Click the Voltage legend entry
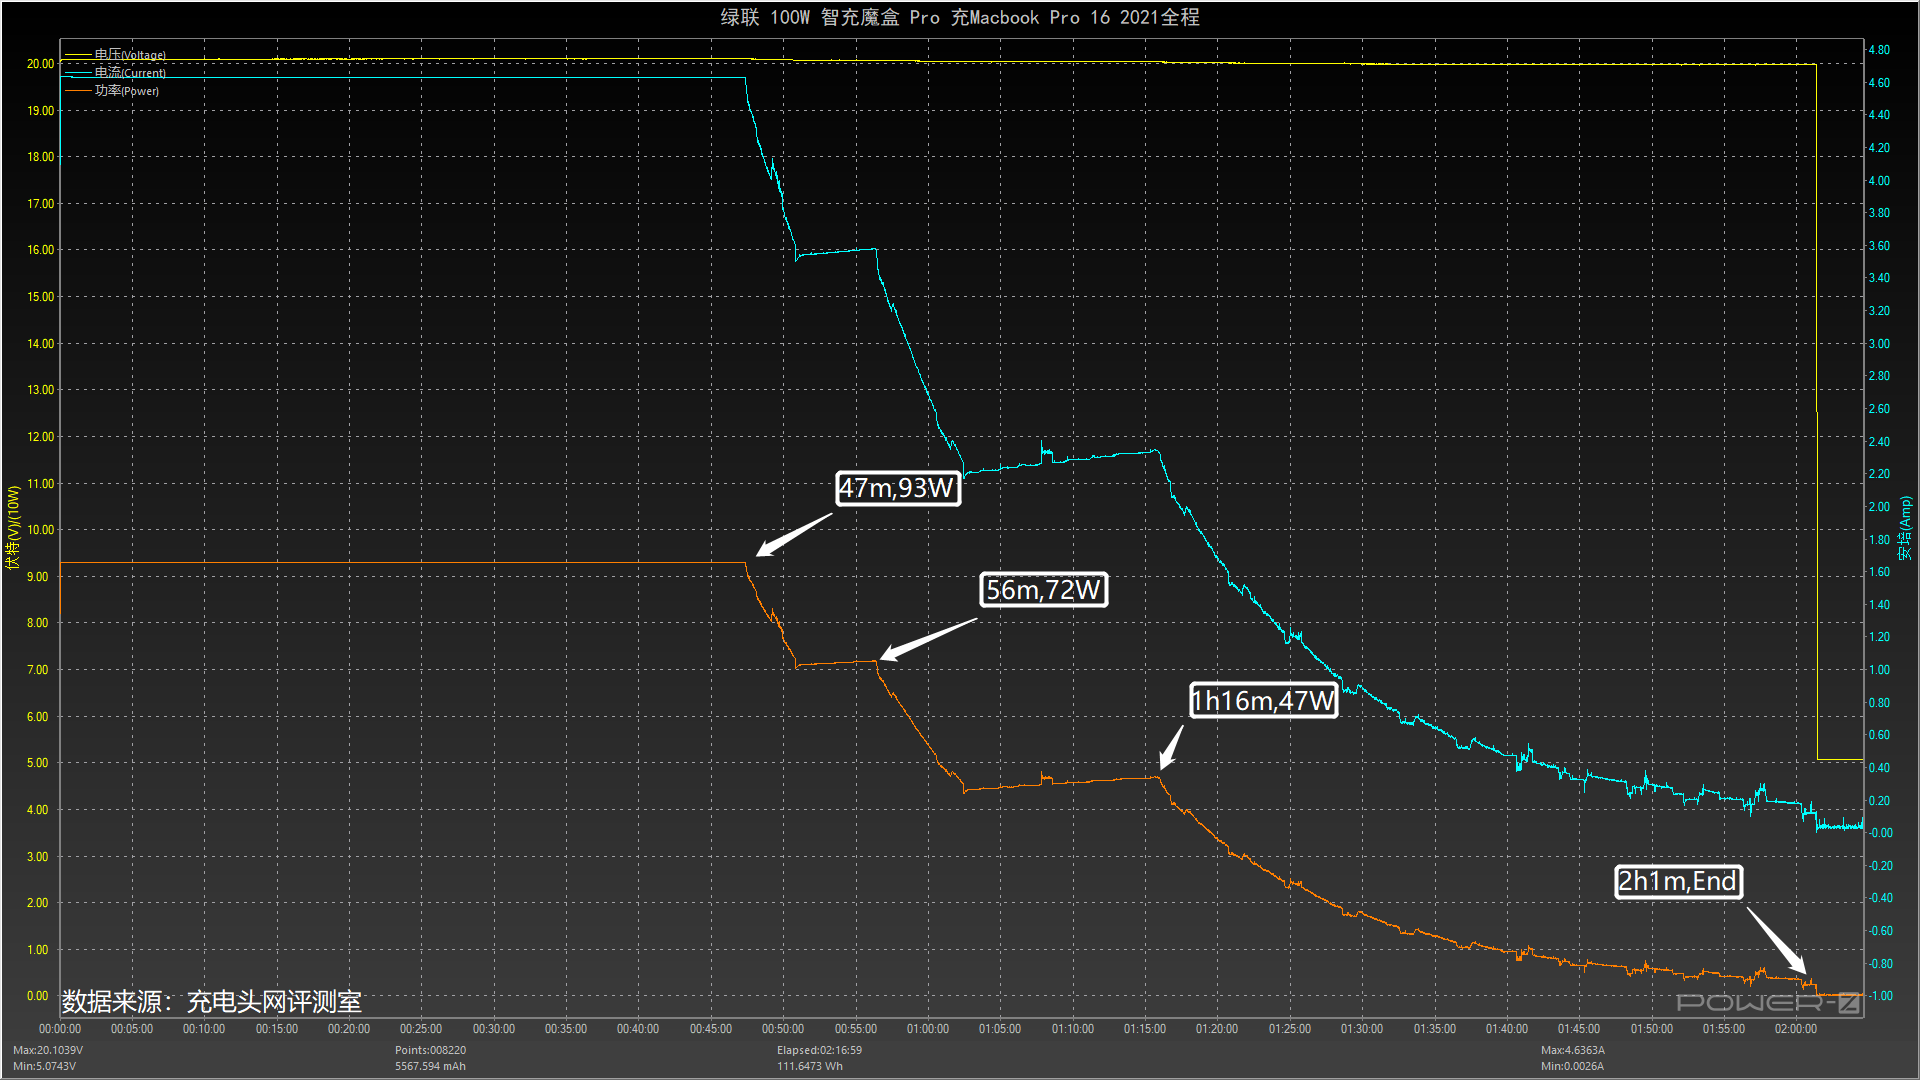This screenshot has height=1080, width=1920. (130, 55)
